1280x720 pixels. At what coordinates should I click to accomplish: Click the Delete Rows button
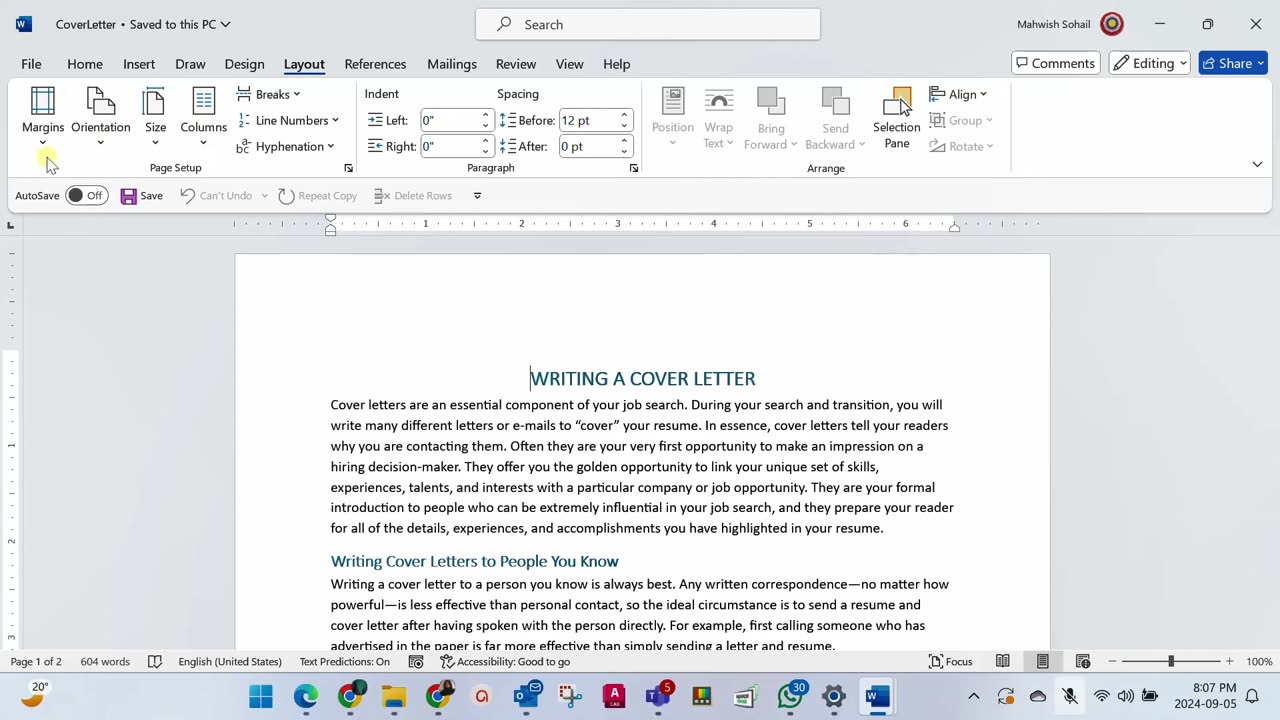click(413, 196)
